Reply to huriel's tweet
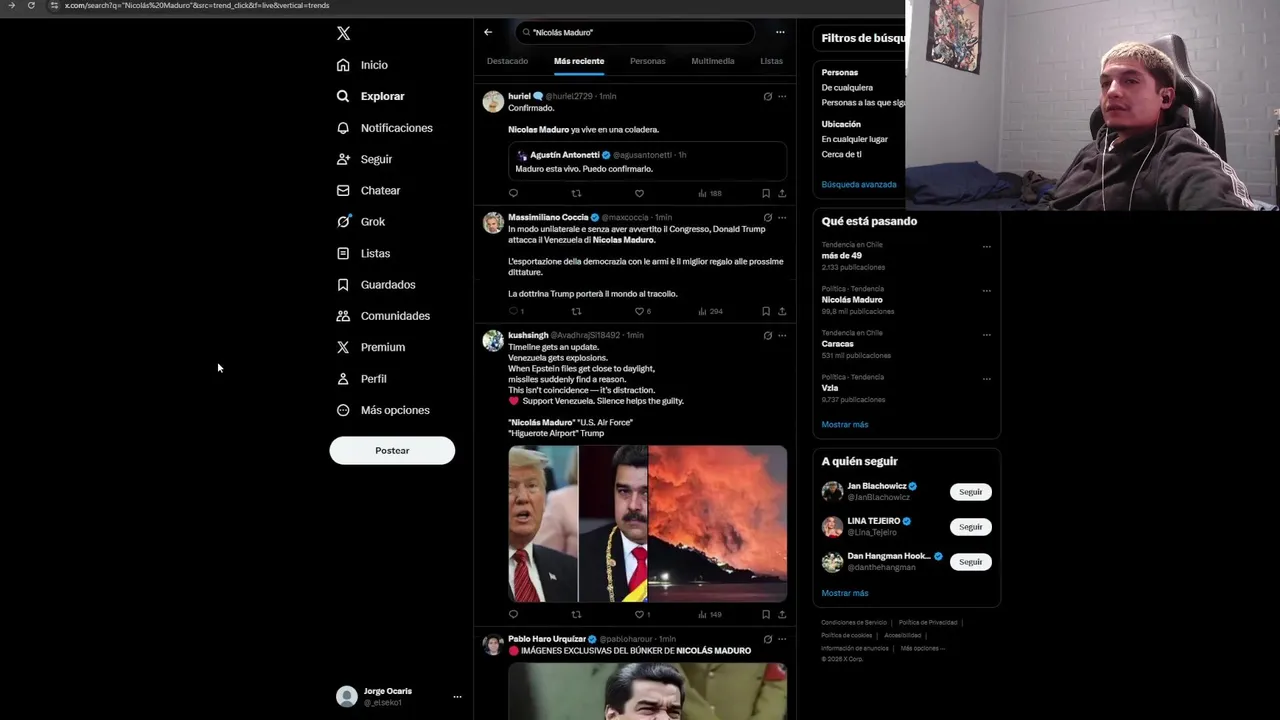The height and width of the screenshot is (720, 1280). (513, 193)
